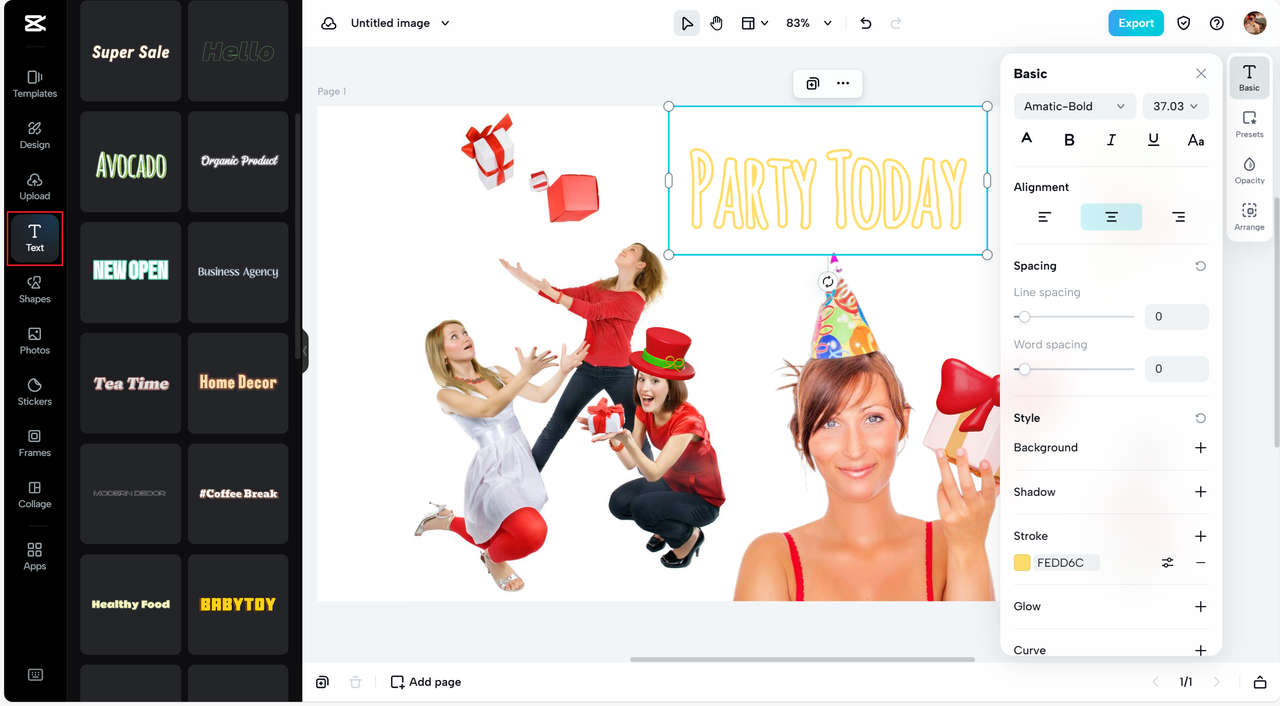Open the Collage sidebar panel
The image size is (1280, 706).
pos(35,494)
